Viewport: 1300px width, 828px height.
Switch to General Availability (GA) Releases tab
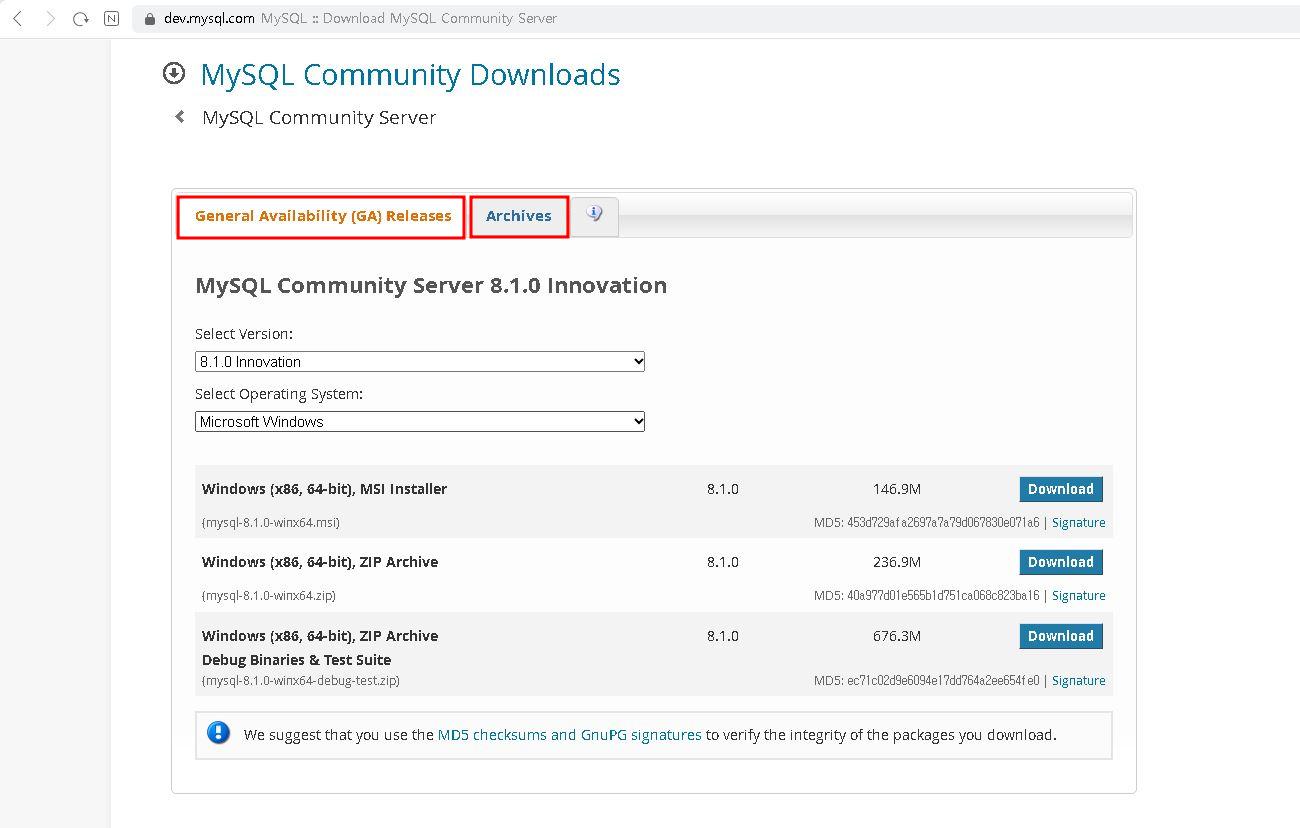coord(323,216)
